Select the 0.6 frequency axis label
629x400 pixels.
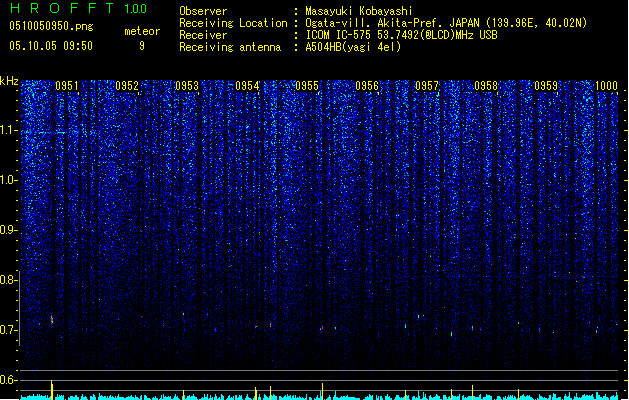(8, 380)
